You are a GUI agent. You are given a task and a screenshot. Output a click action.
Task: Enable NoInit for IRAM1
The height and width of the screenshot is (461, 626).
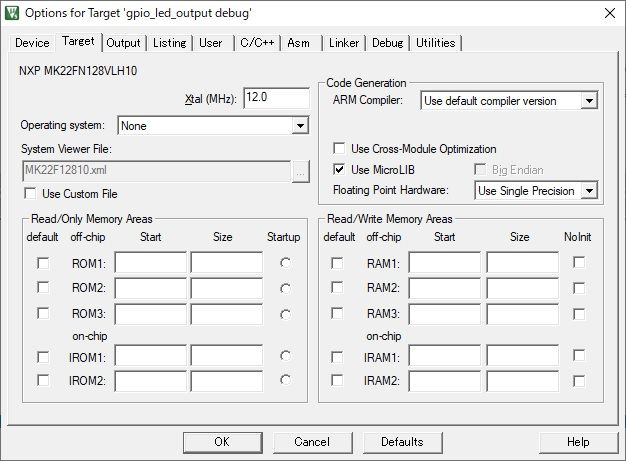click(579, 356)
